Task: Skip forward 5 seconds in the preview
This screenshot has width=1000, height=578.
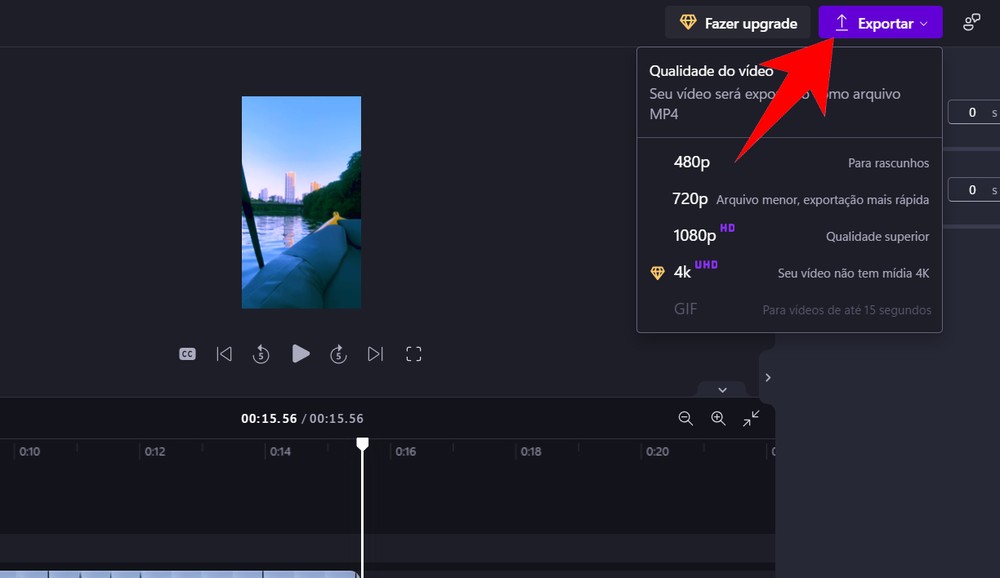Action: [x=339, y=353]
